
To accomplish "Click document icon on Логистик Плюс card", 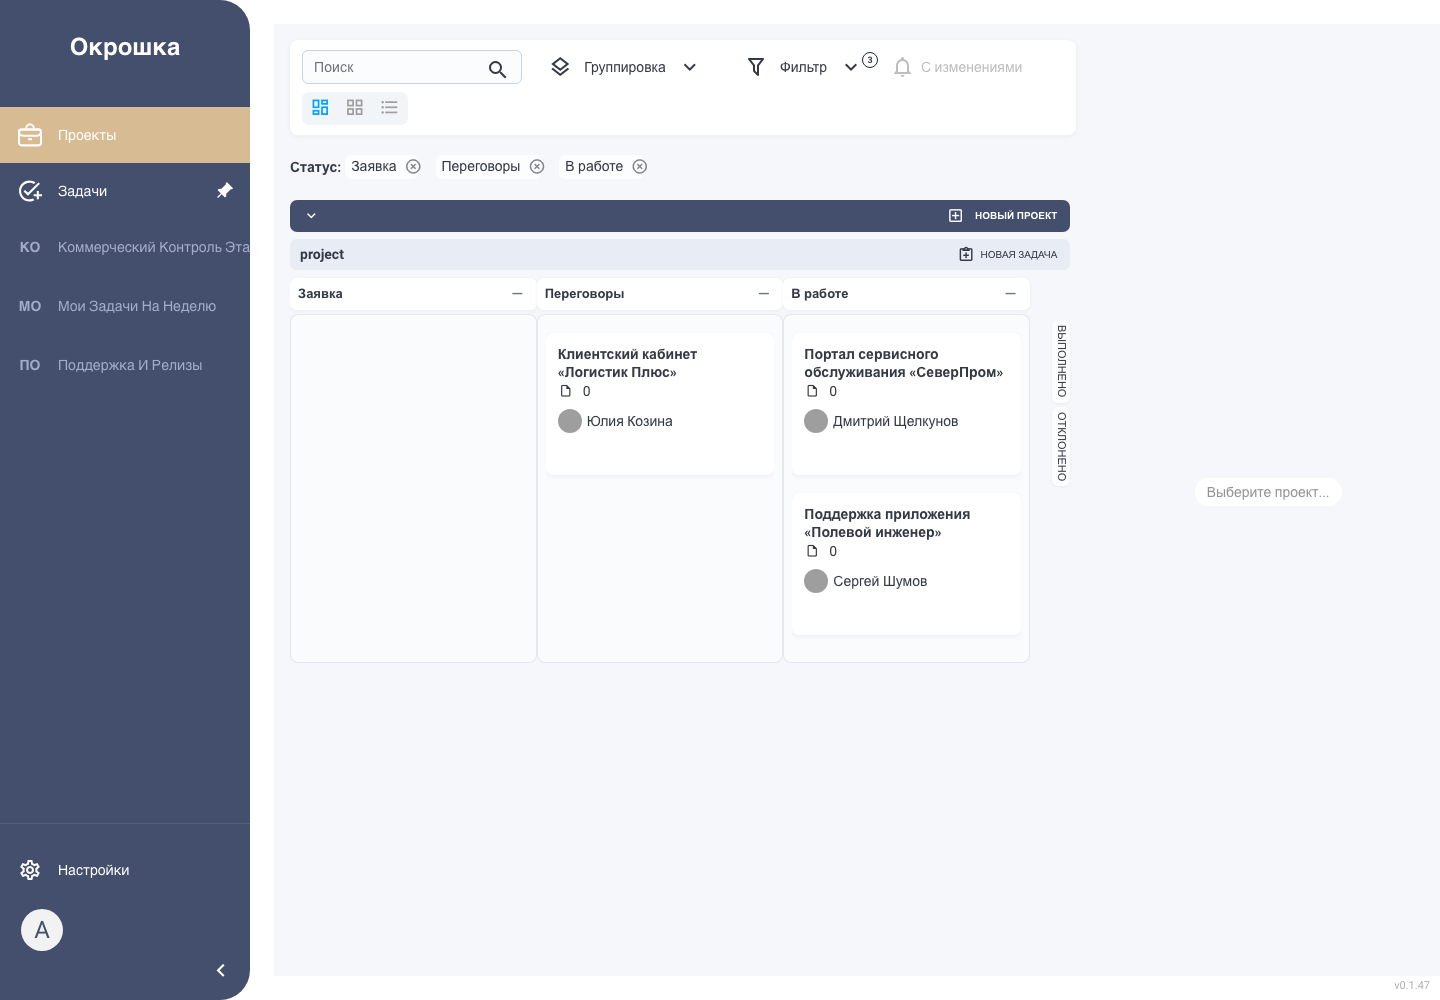I will click(x=566, y=391).
